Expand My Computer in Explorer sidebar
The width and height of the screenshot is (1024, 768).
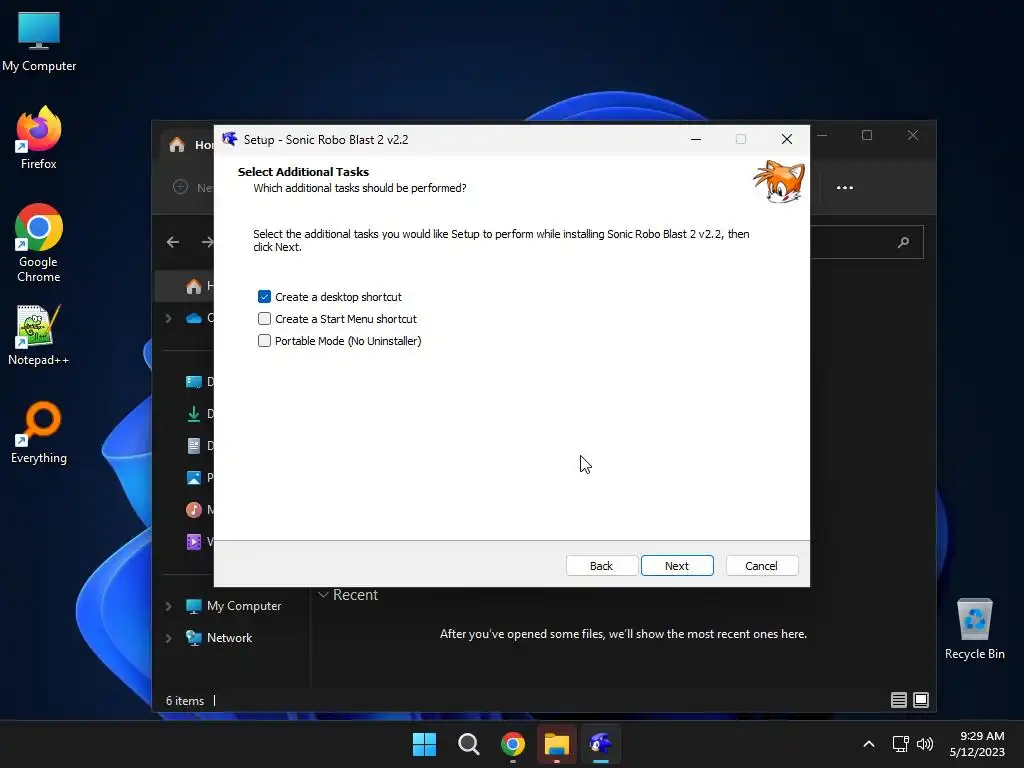point(168,606)
